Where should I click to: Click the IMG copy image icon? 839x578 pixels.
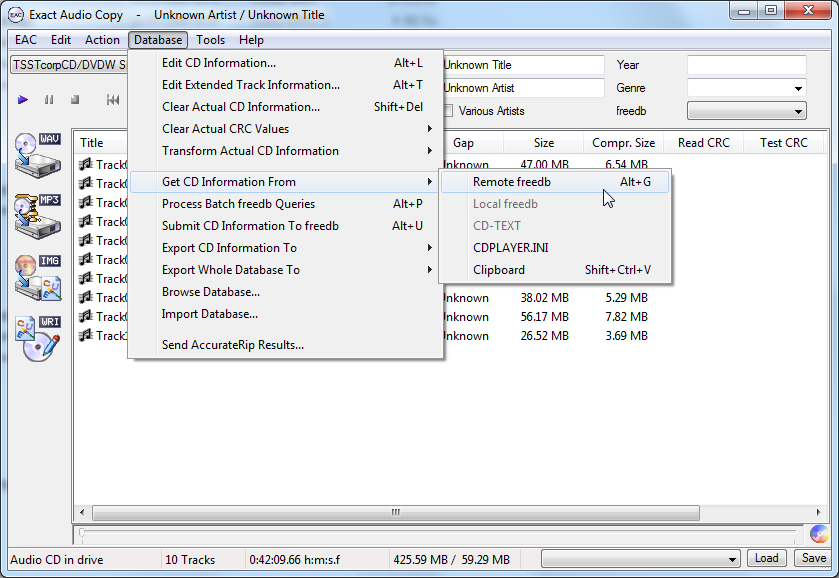tap(37, 277)
